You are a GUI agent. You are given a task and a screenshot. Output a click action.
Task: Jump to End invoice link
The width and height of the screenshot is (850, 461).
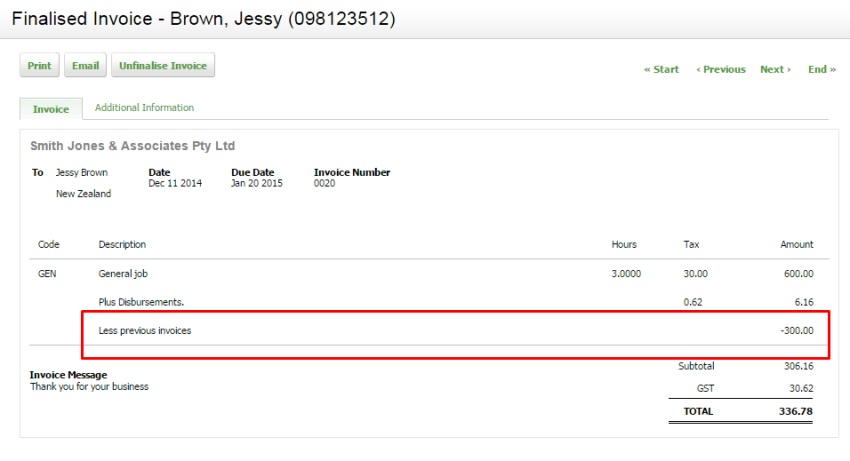click(x=822, y=69)
